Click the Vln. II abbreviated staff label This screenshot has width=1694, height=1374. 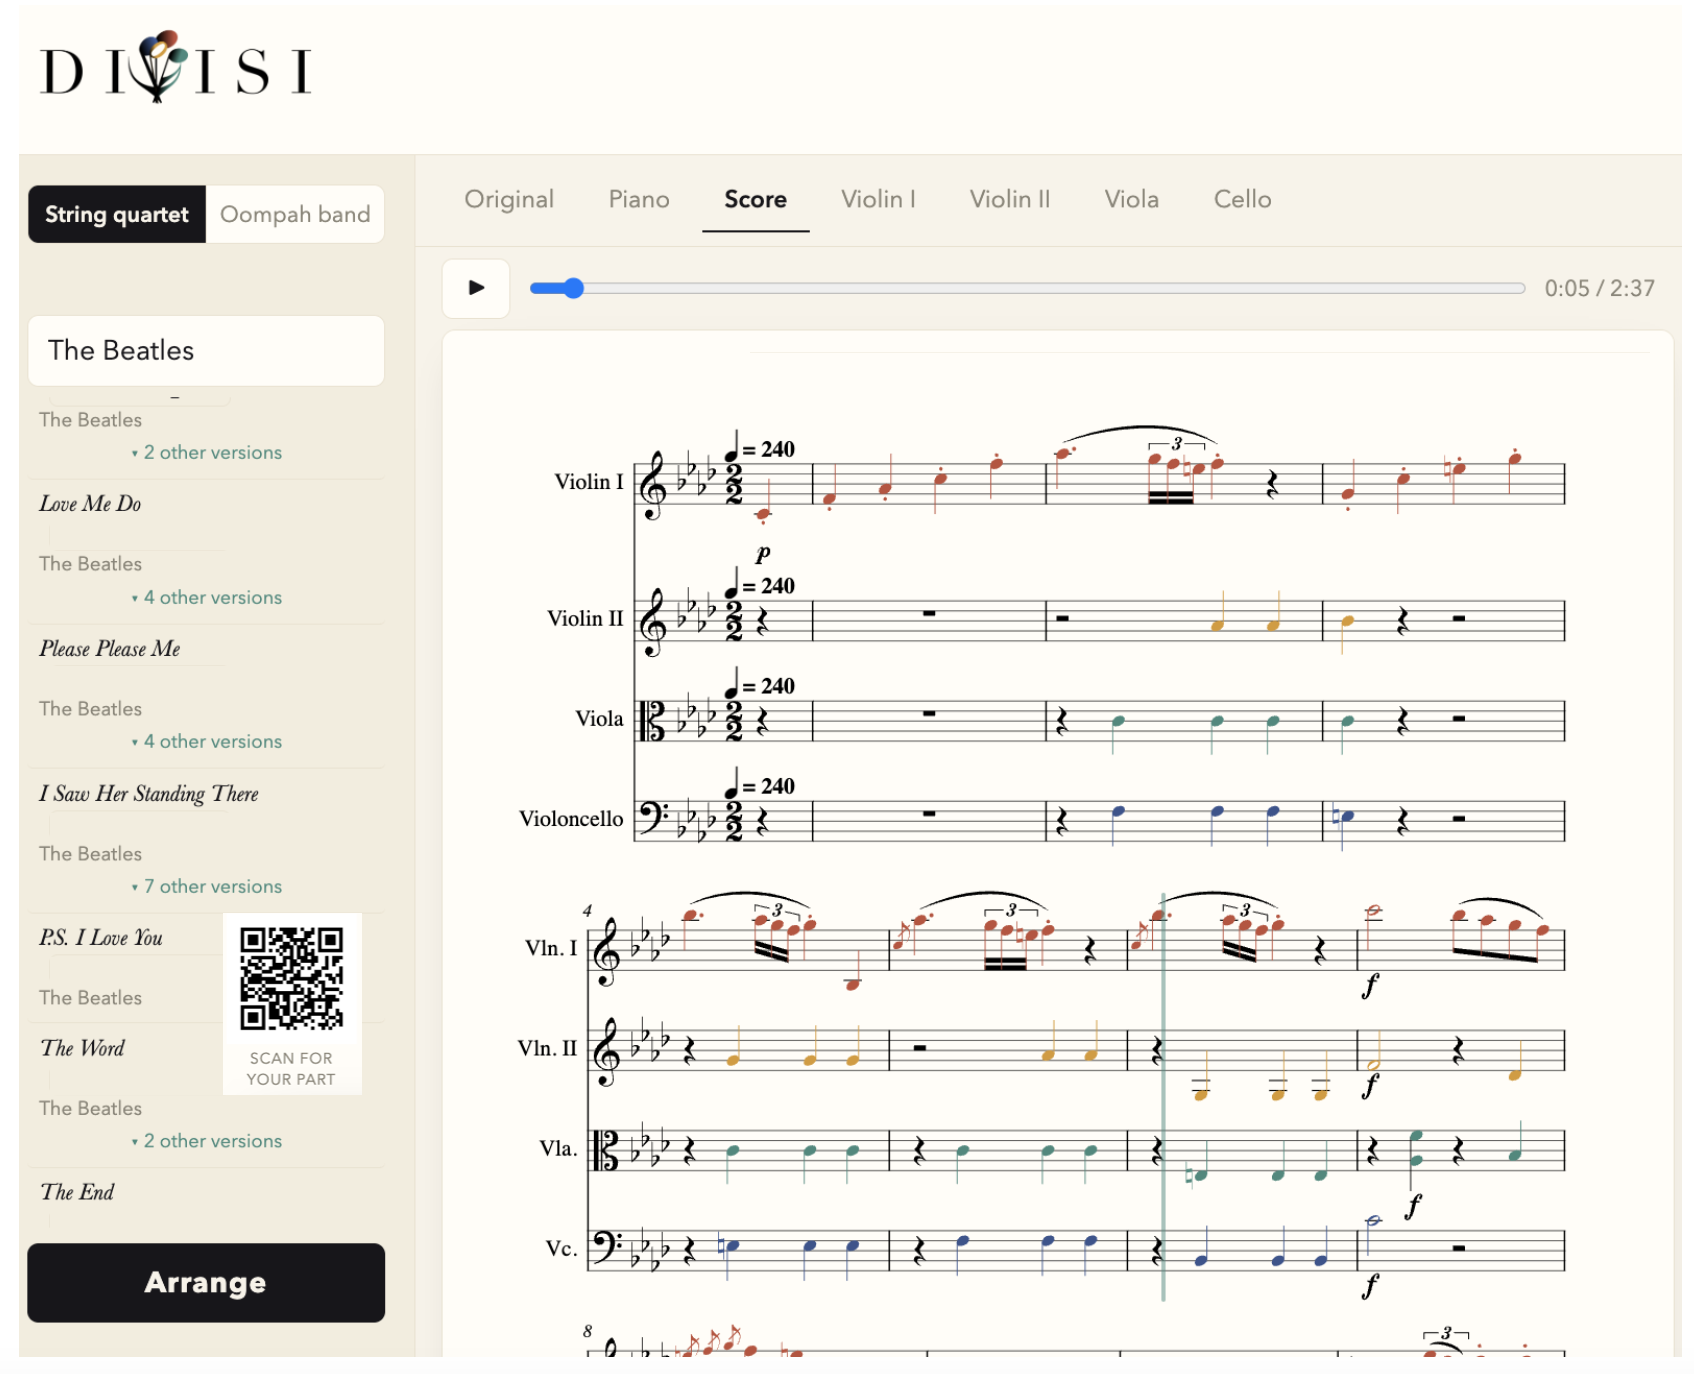pyautogui.click(x=547, y=1048)
